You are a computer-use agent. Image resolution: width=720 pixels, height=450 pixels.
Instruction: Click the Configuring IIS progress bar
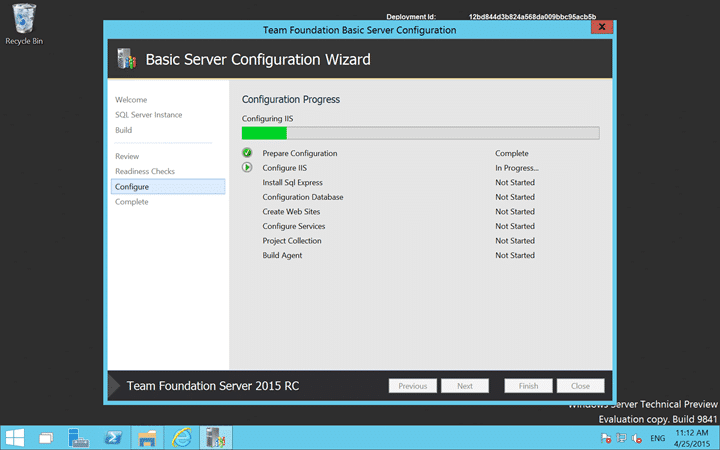coord(420,133)
